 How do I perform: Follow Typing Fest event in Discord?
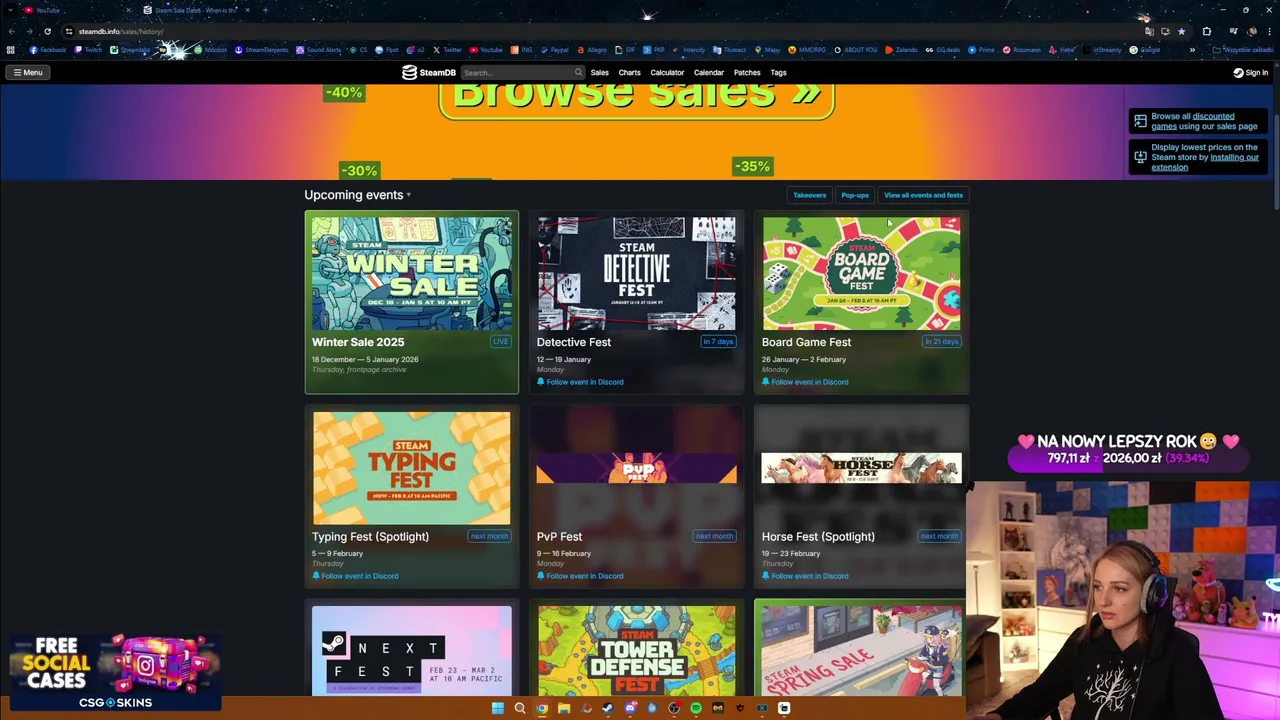[355, 576]
